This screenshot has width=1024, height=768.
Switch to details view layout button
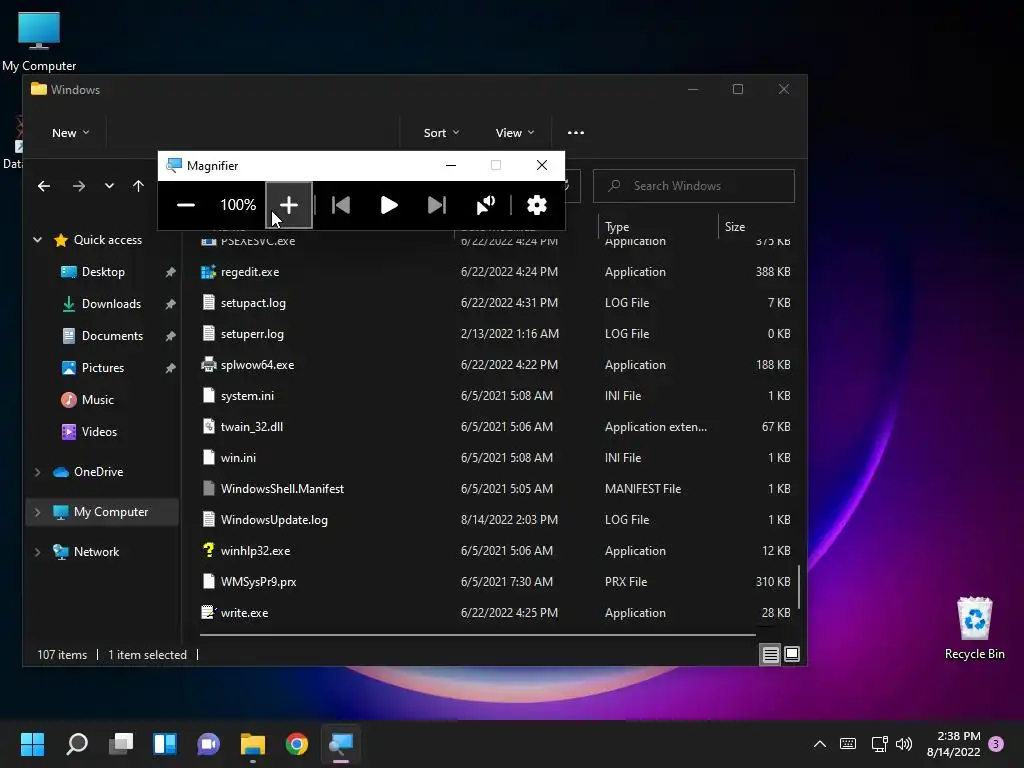point(771,654)
